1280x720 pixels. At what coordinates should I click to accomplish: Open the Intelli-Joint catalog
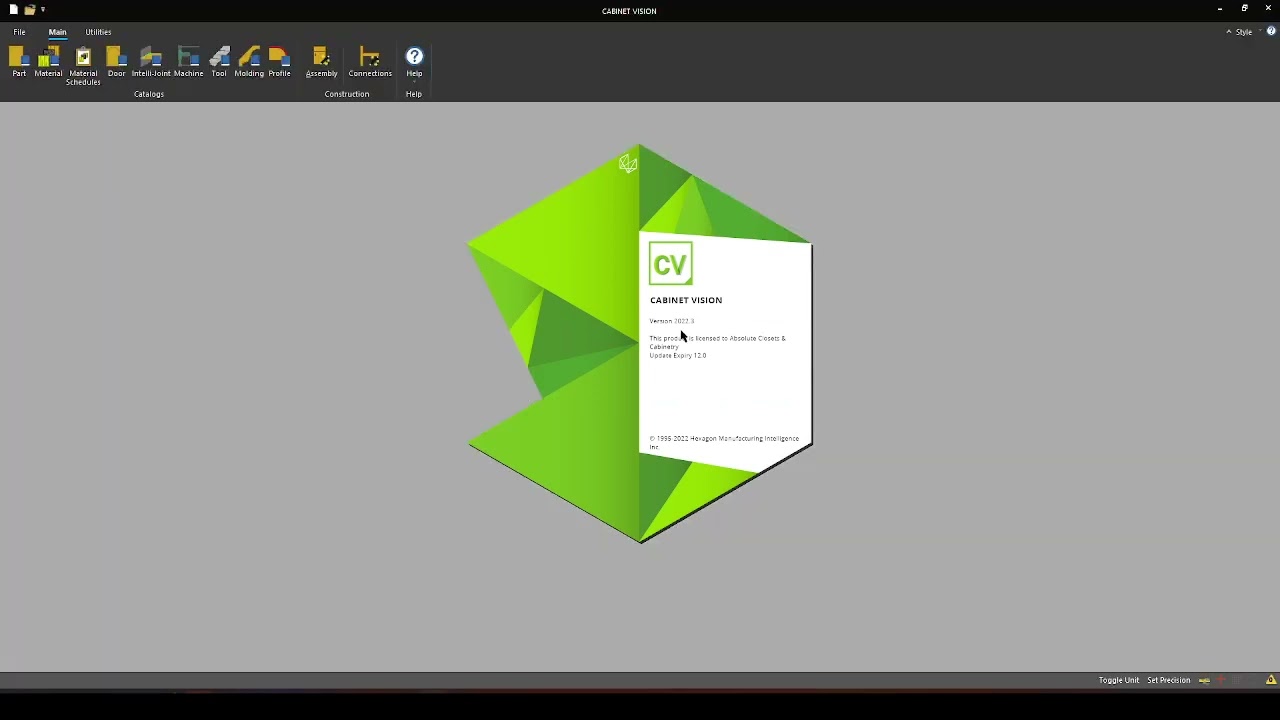(x=151, y=62)
